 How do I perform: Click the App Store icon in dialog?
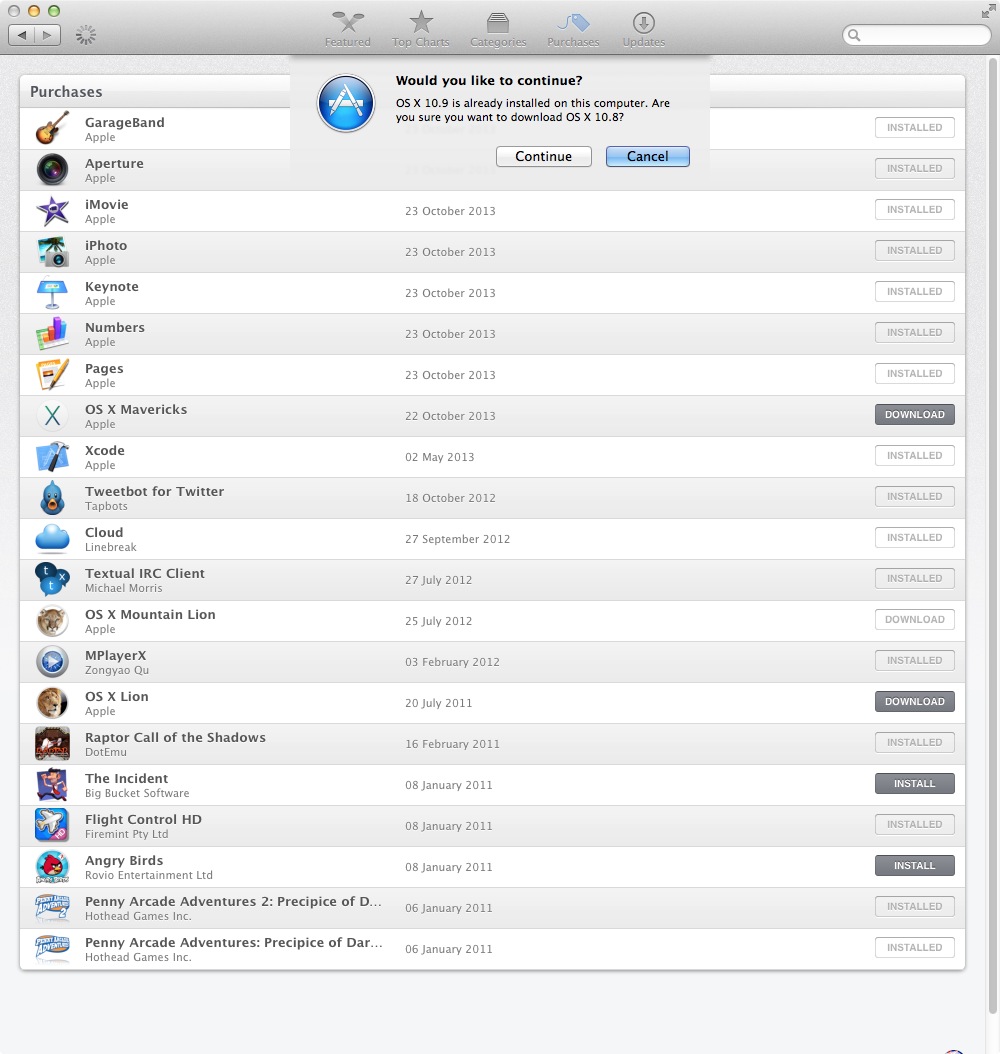346,104
